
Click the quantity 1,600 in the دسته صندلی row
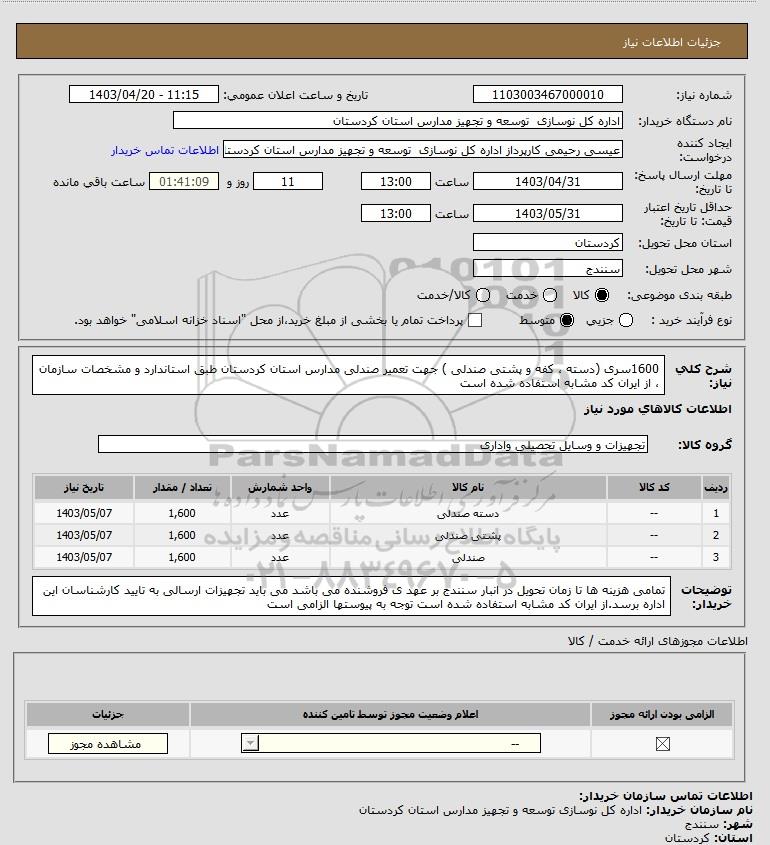coord(182,514)
